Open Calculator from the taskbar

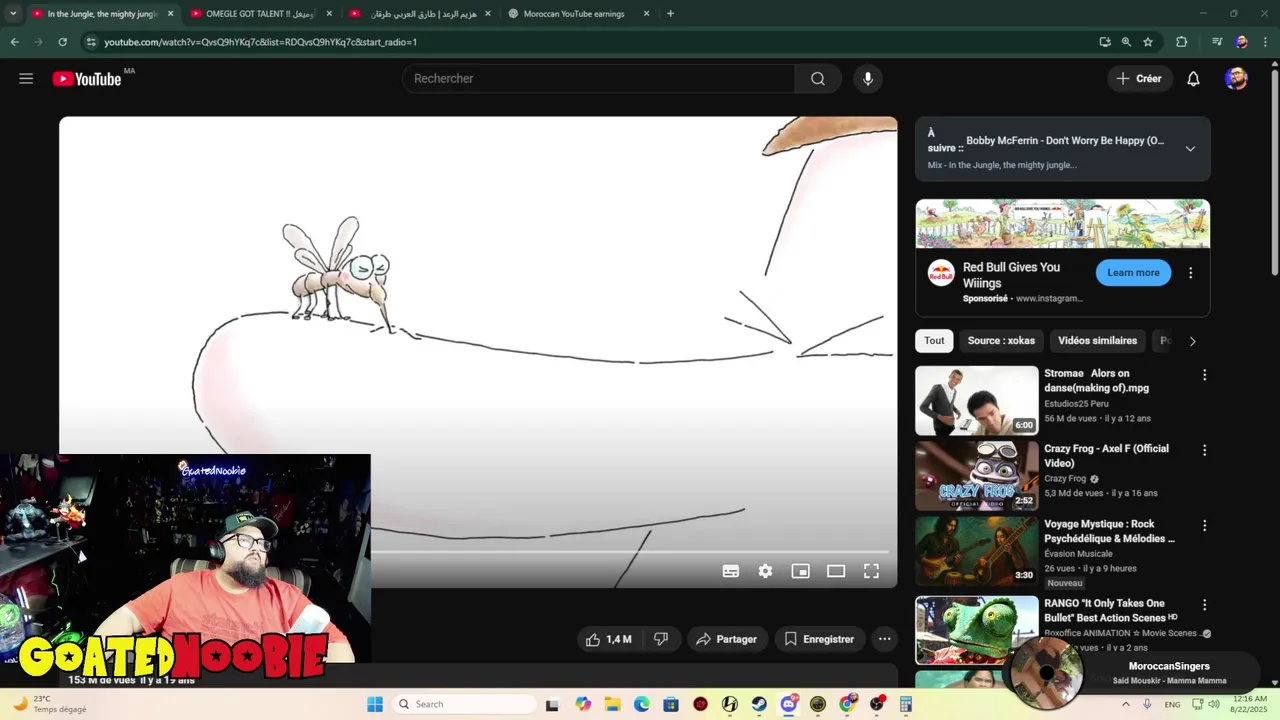pyautogui.click(x=906, y=704)
